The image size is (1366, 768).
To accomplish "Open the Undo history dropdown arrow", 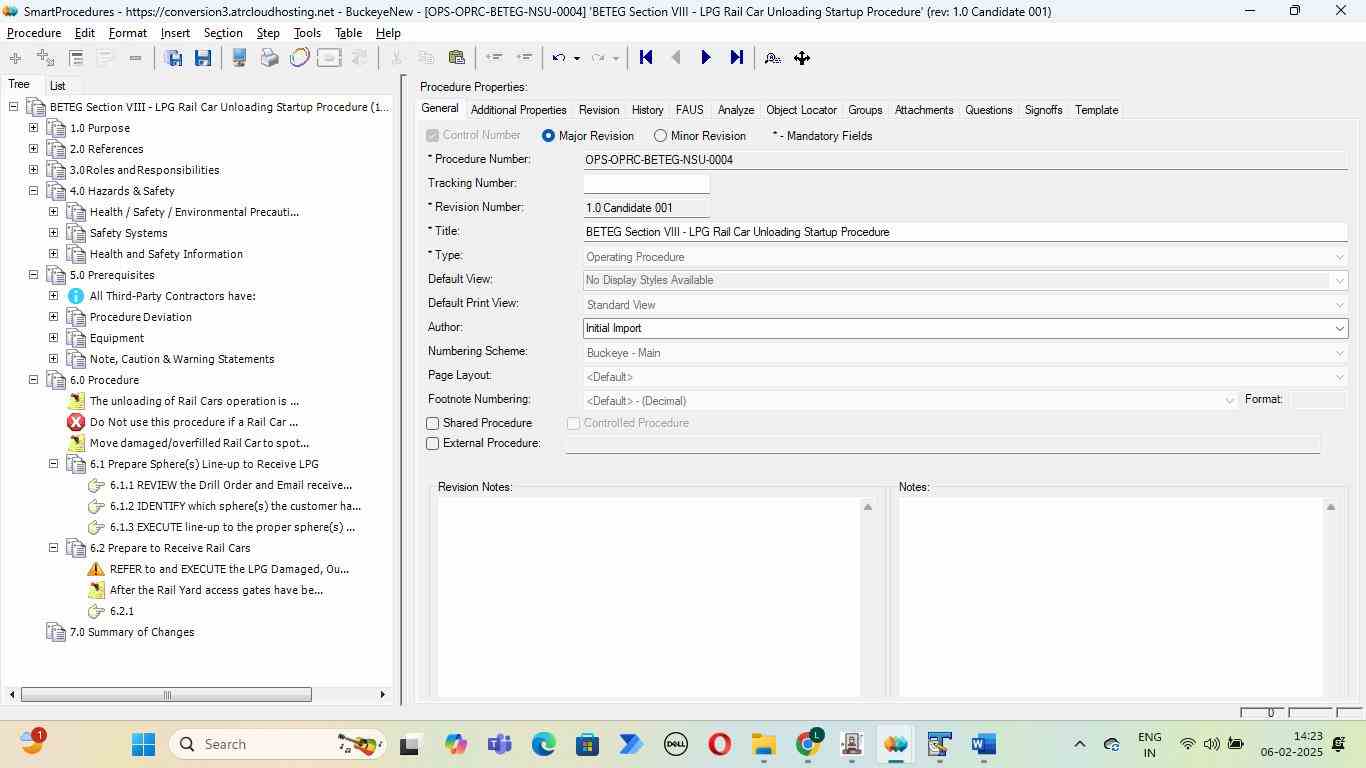I will [576, 58].
